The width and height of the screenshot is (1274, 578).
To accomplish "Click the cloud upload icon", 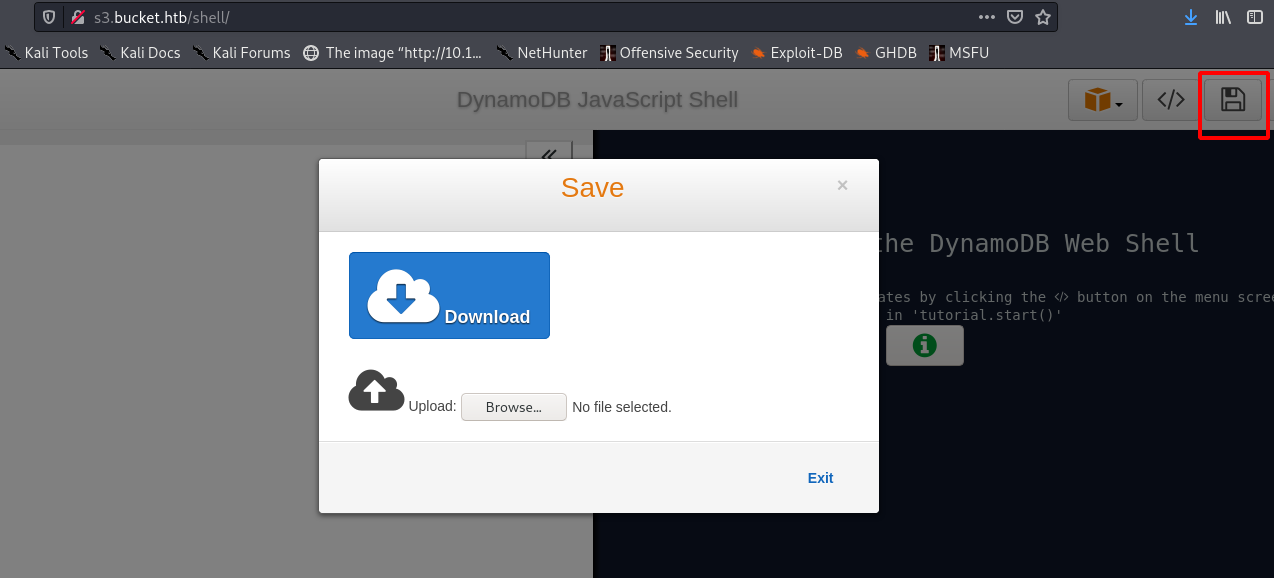I will click(375, 390).
